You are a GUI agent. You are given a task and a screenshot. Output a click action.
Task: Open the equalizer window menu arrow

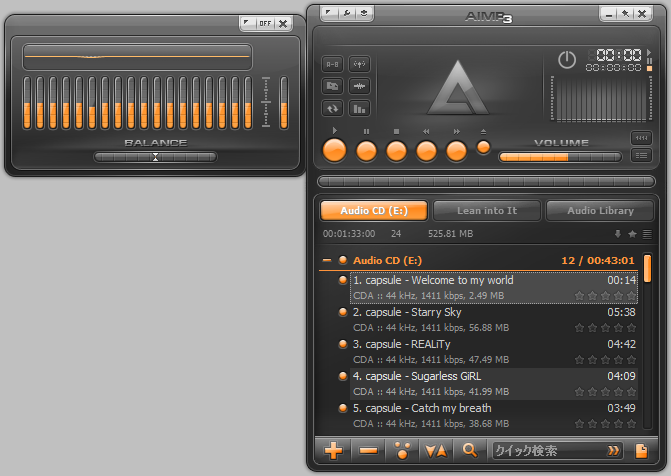(x=248, y=24)
